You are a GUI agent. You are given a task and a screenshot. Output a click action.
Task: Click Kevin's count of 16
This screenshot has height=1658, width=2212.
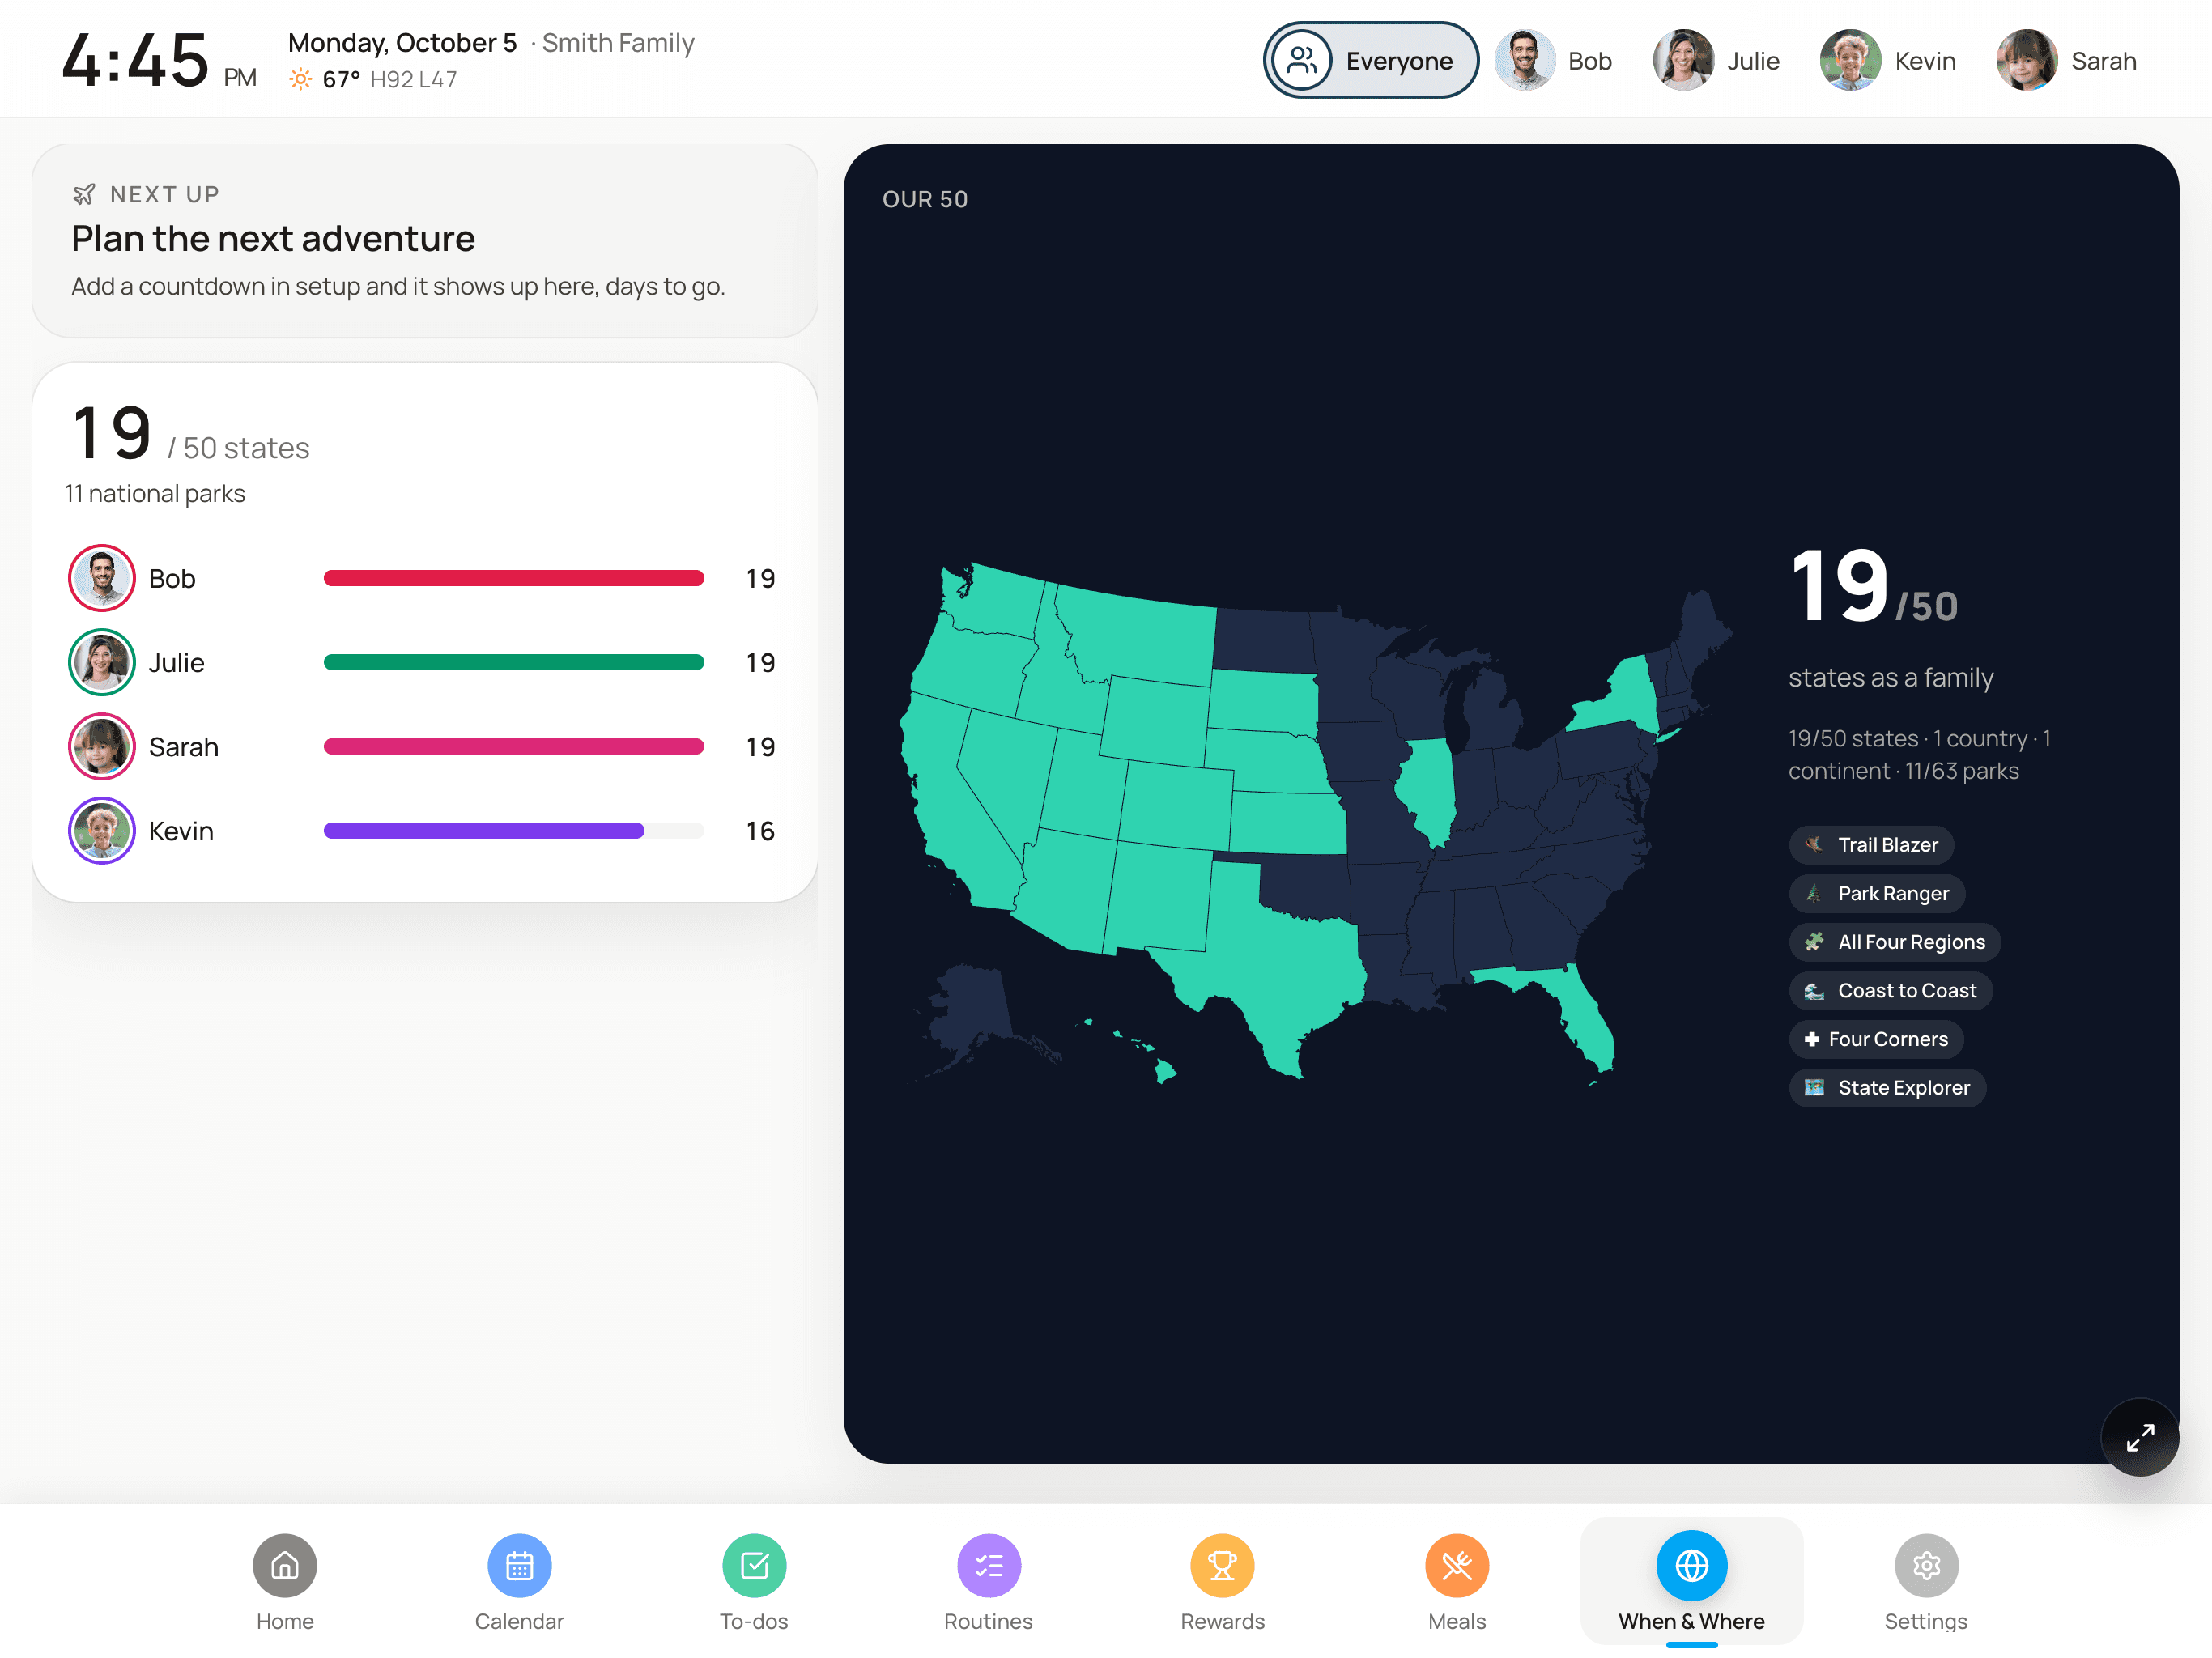click(x=760, y=830)
